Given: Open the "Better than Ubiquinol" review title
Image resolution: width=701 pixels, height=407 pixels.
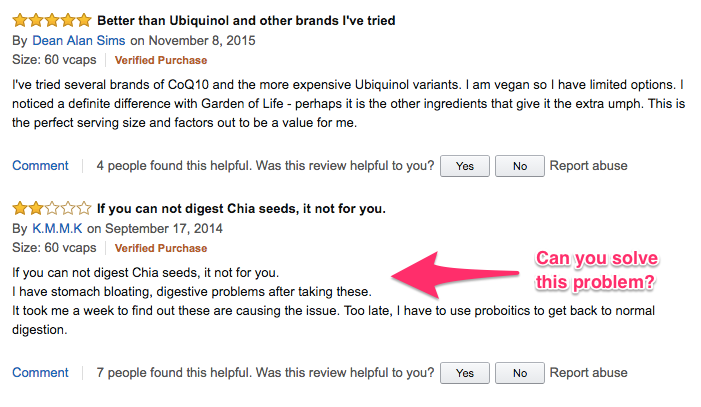Looking at the screenshot, I should coord(246,20).
